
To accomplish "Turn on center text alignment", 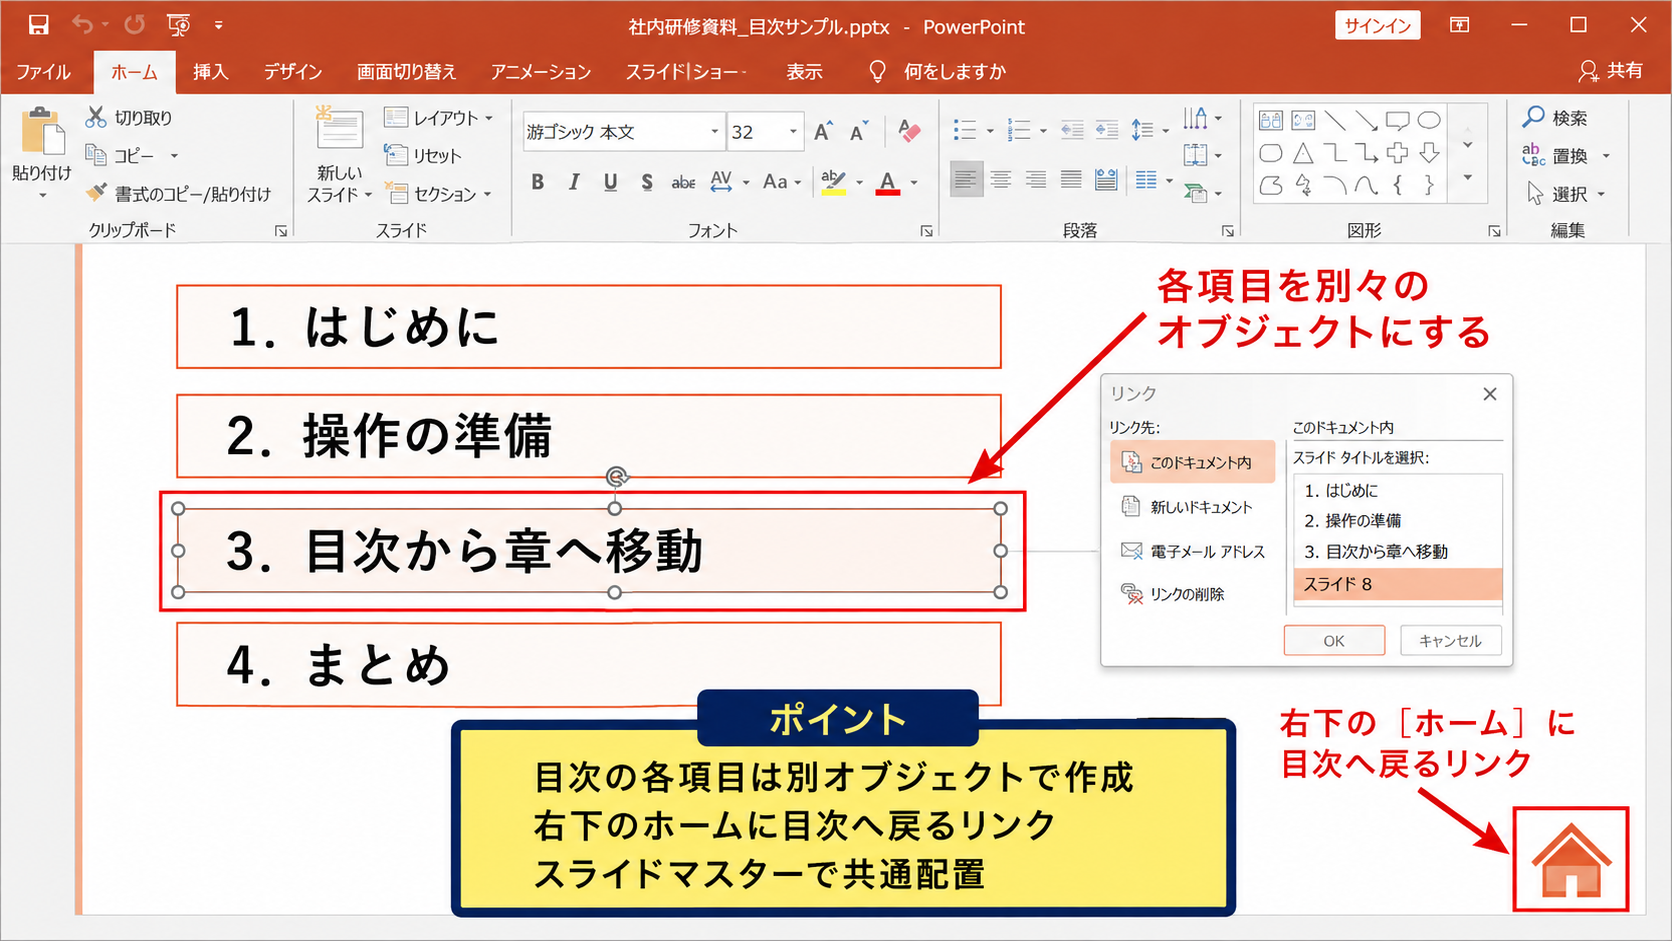I will (x=1001, y=179).
